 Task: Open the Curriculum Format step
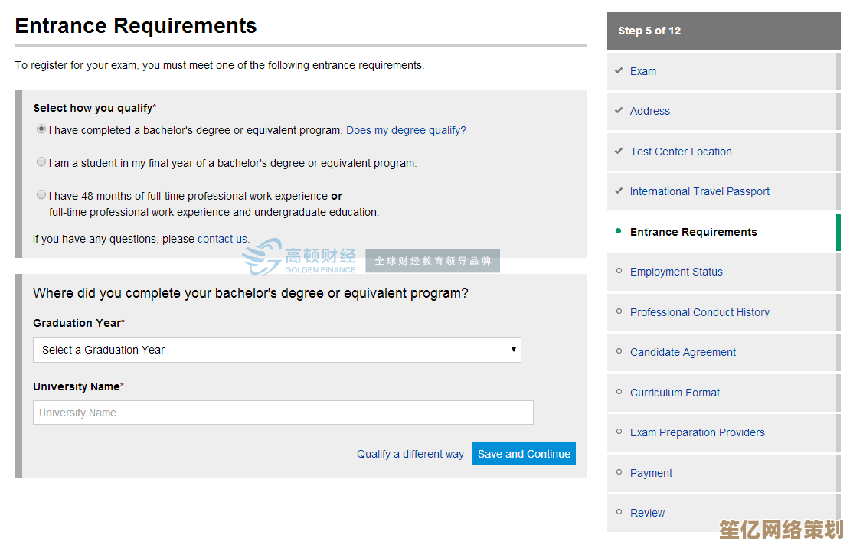coord(674,393)
